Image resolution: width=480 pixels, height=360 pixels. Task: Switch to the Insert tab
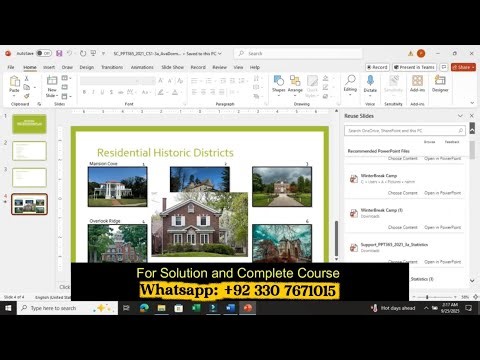tap(49, 67)
